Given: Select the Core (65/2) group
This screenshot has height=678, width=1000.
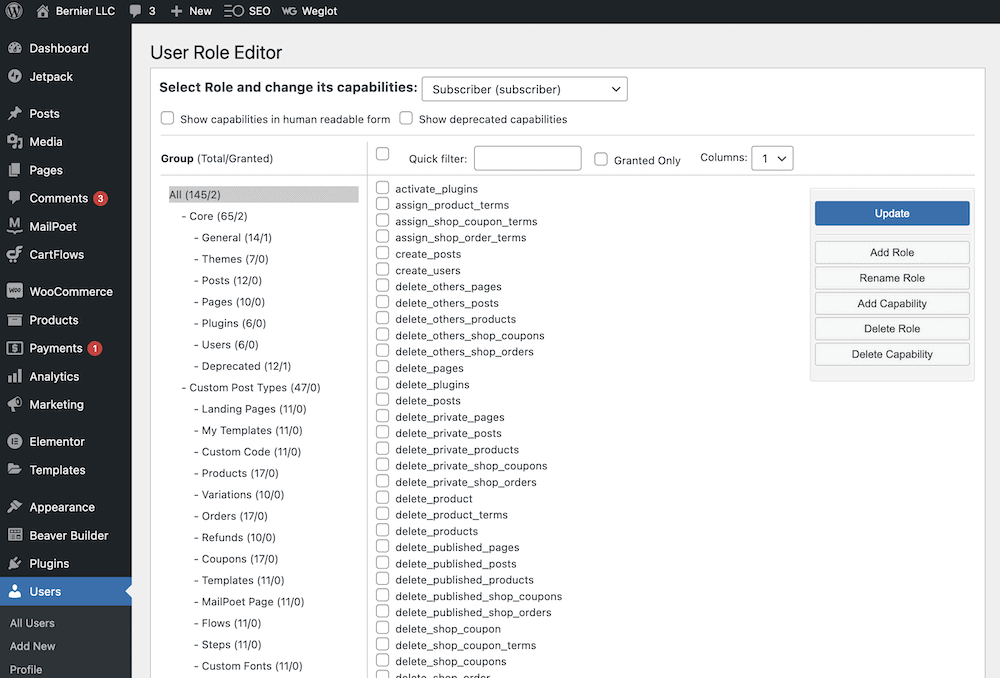Looking at the screenshot, I should 218,216.
